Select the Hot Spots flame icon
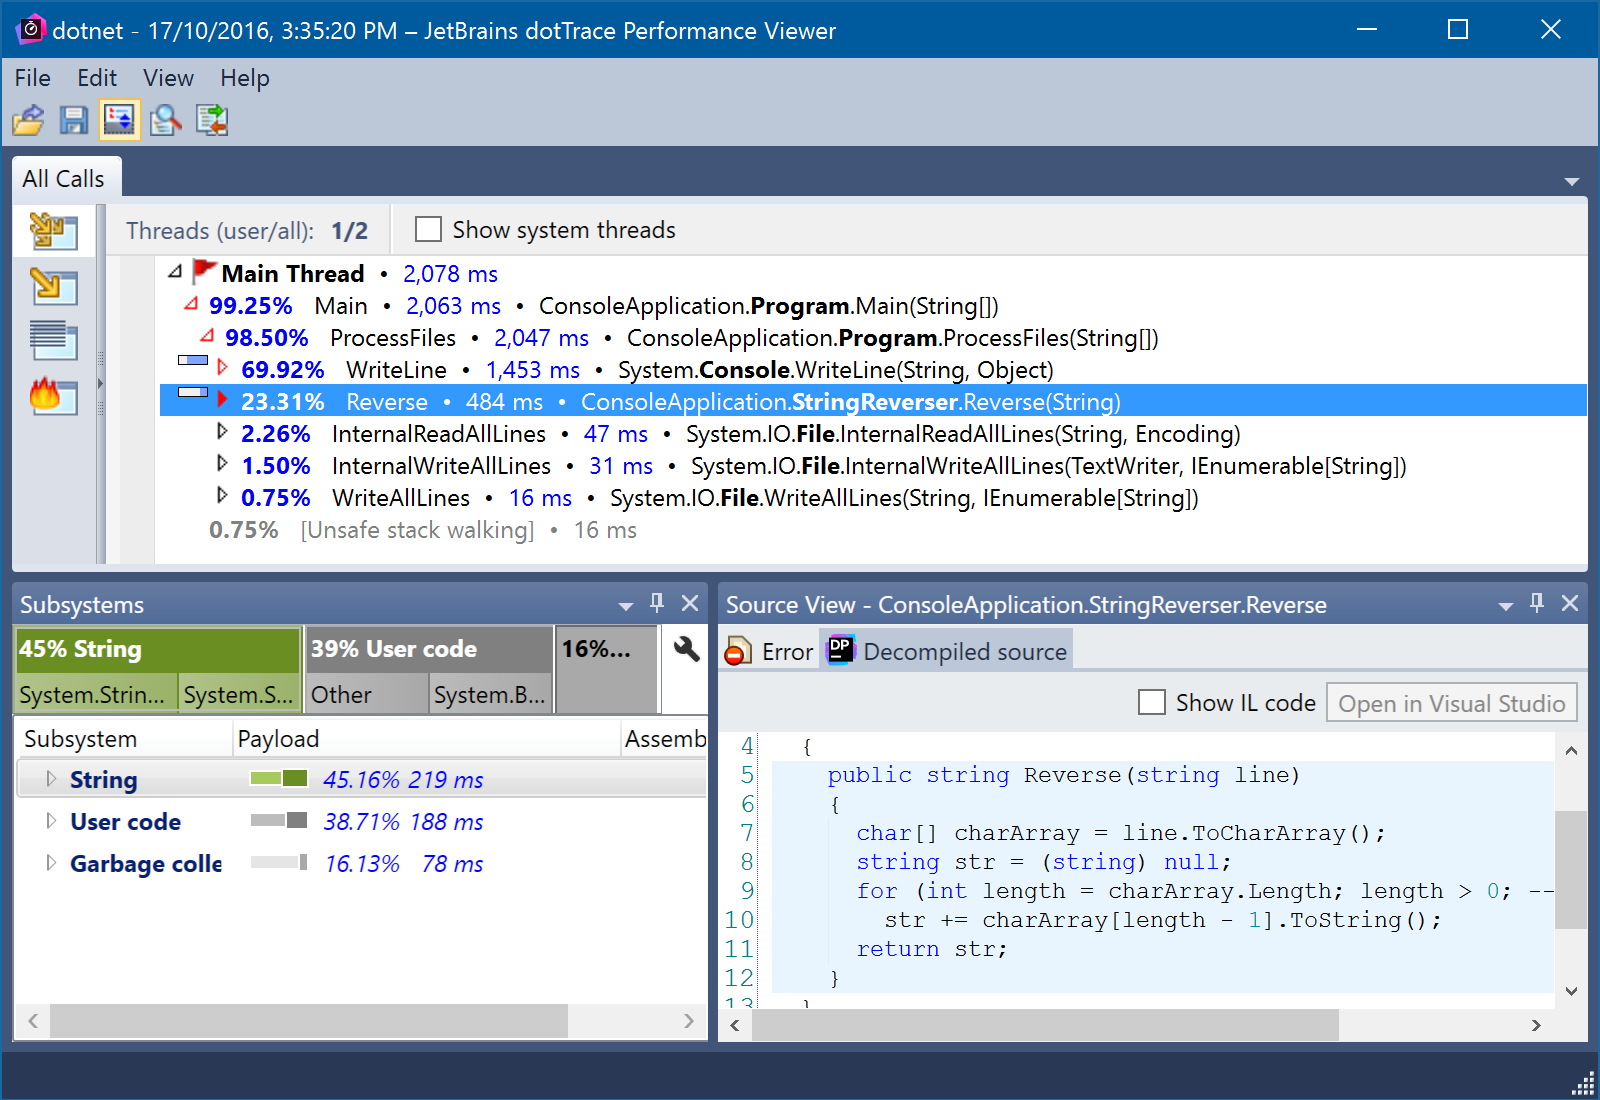This screenshot has width=1600, height=1100. (x=53, y=396)
